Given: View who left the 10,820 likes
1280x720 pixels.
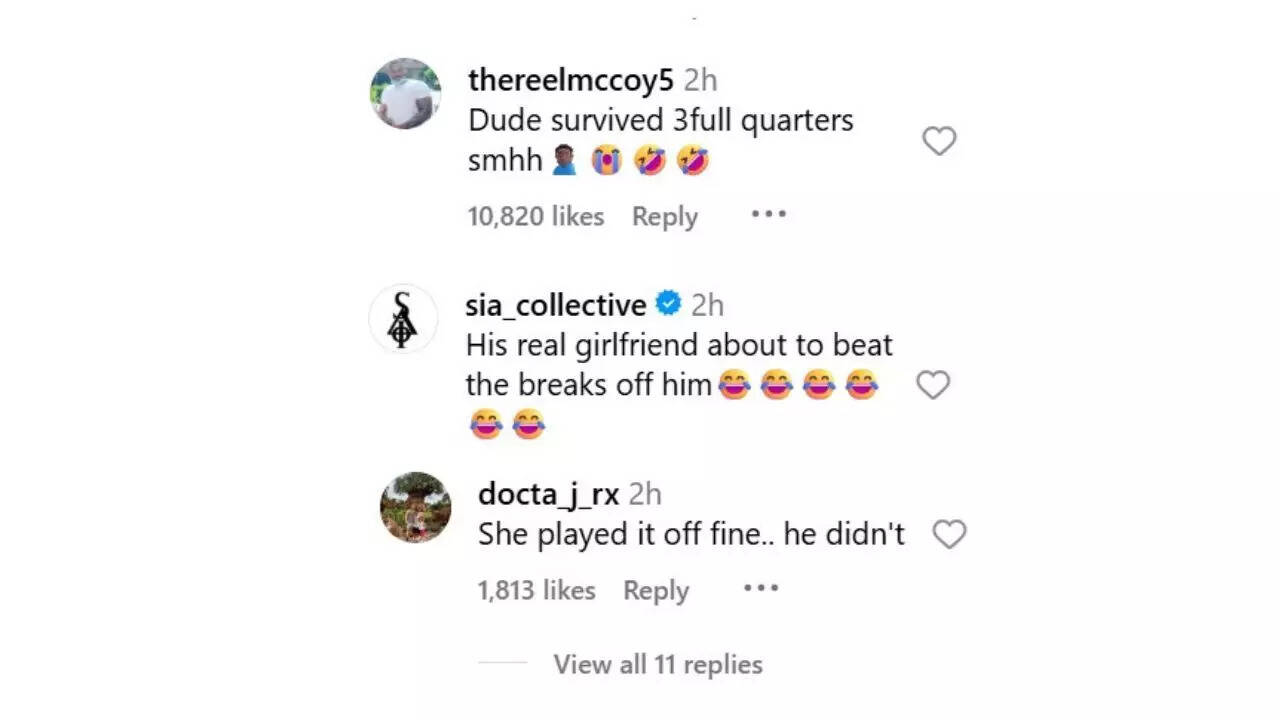Looking at the screenshot, I should tap(535, 216).
